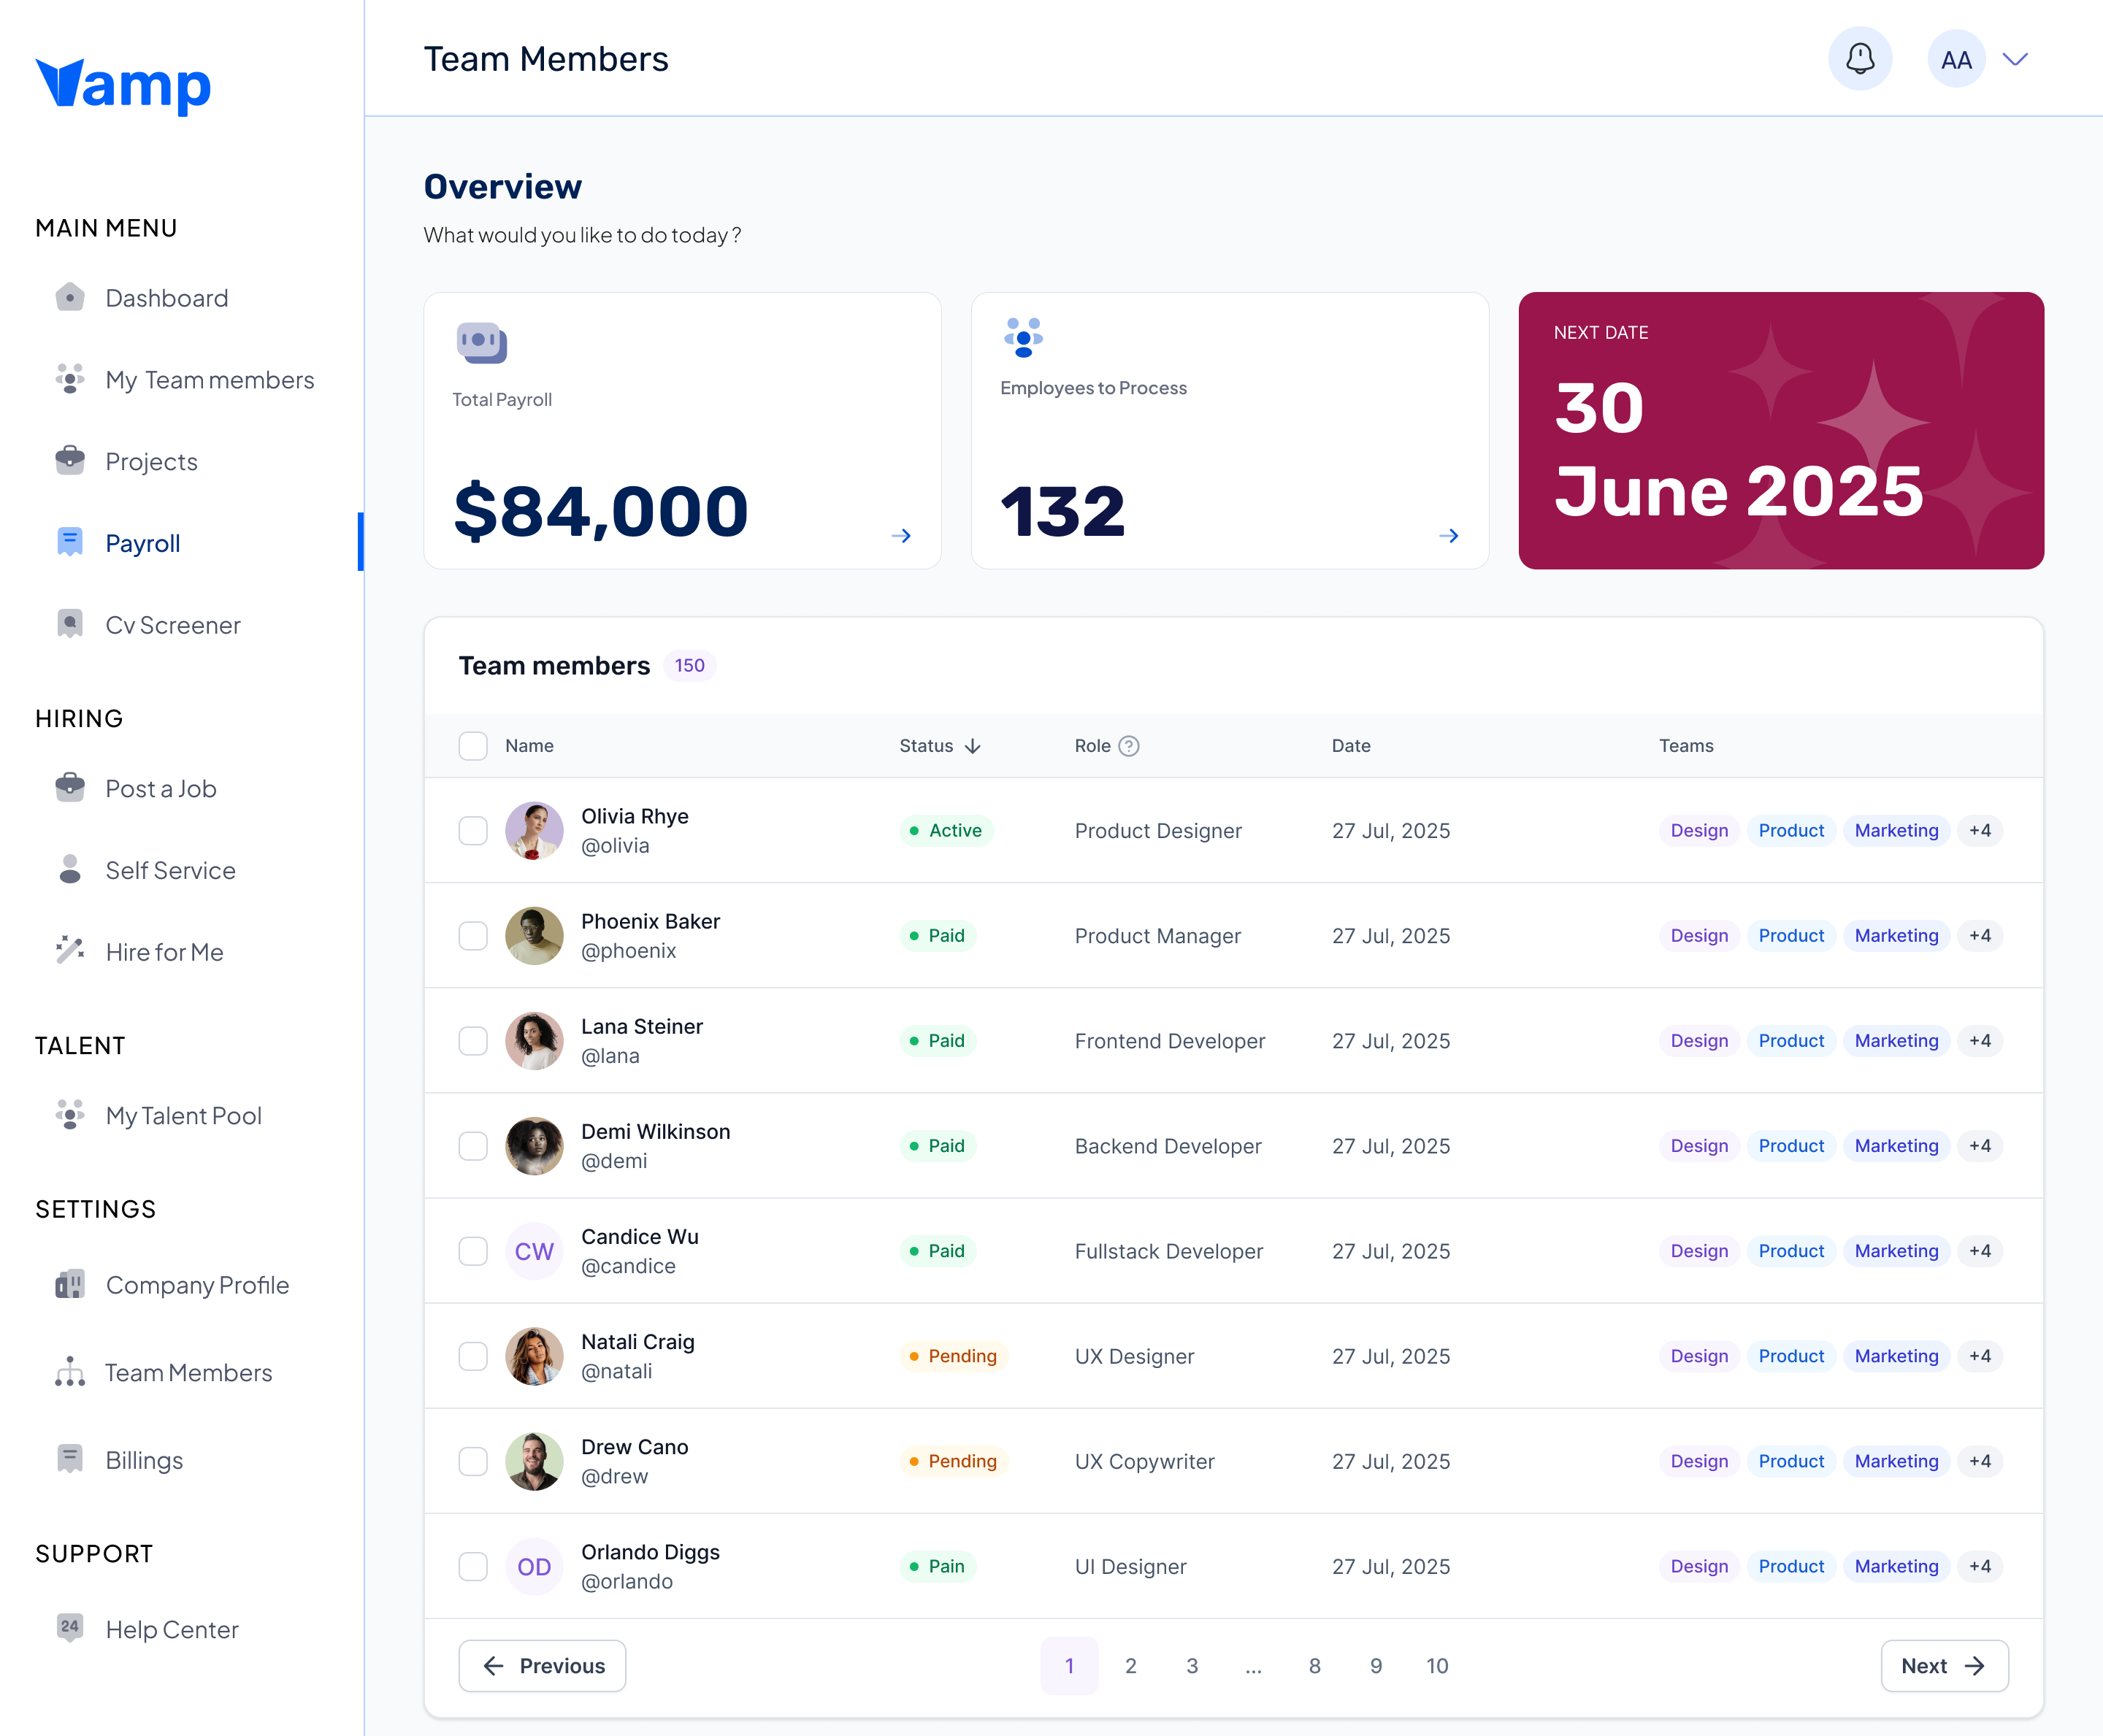Open the Role column help icon
The width and height of the screenshot is (2103, 1736).
pyautogui.click(x=1130, y=745)
